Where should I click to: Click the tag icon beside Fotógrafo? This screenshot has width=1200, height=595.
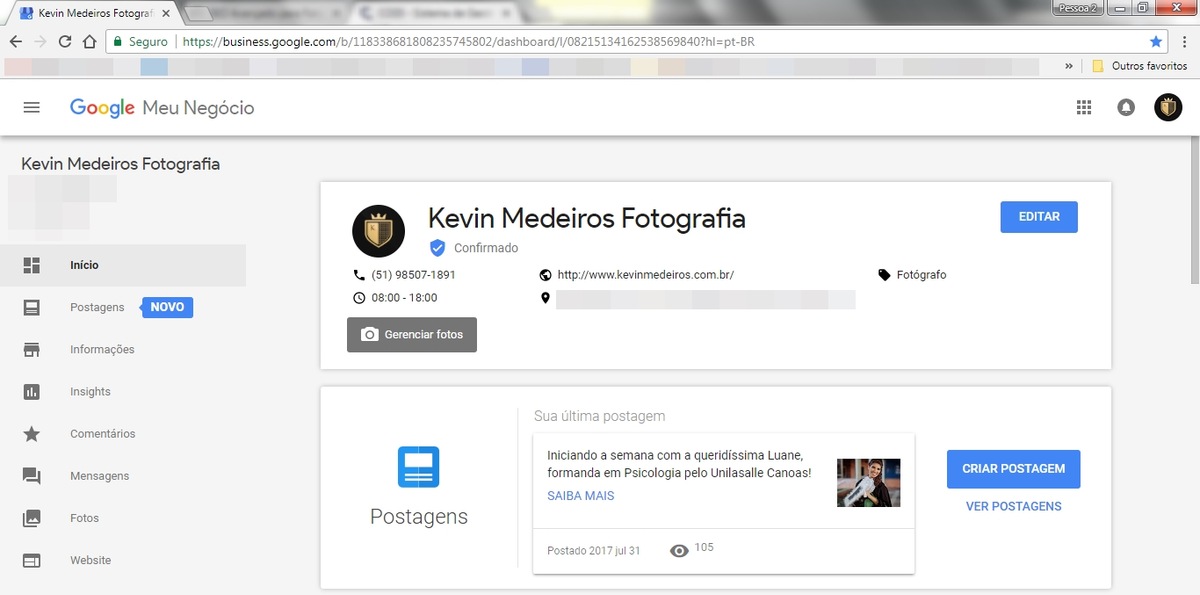884,274
